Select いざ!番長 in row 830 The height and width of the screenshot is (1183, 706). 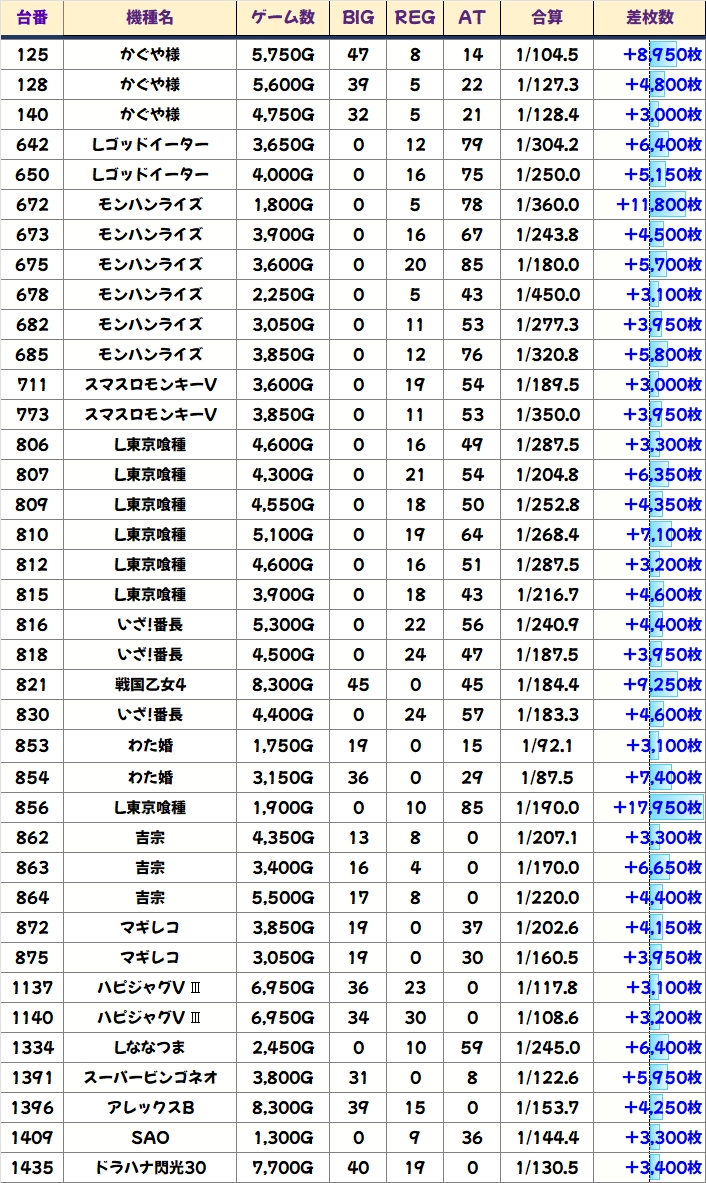pyautogui.click(x=150, y=714)
